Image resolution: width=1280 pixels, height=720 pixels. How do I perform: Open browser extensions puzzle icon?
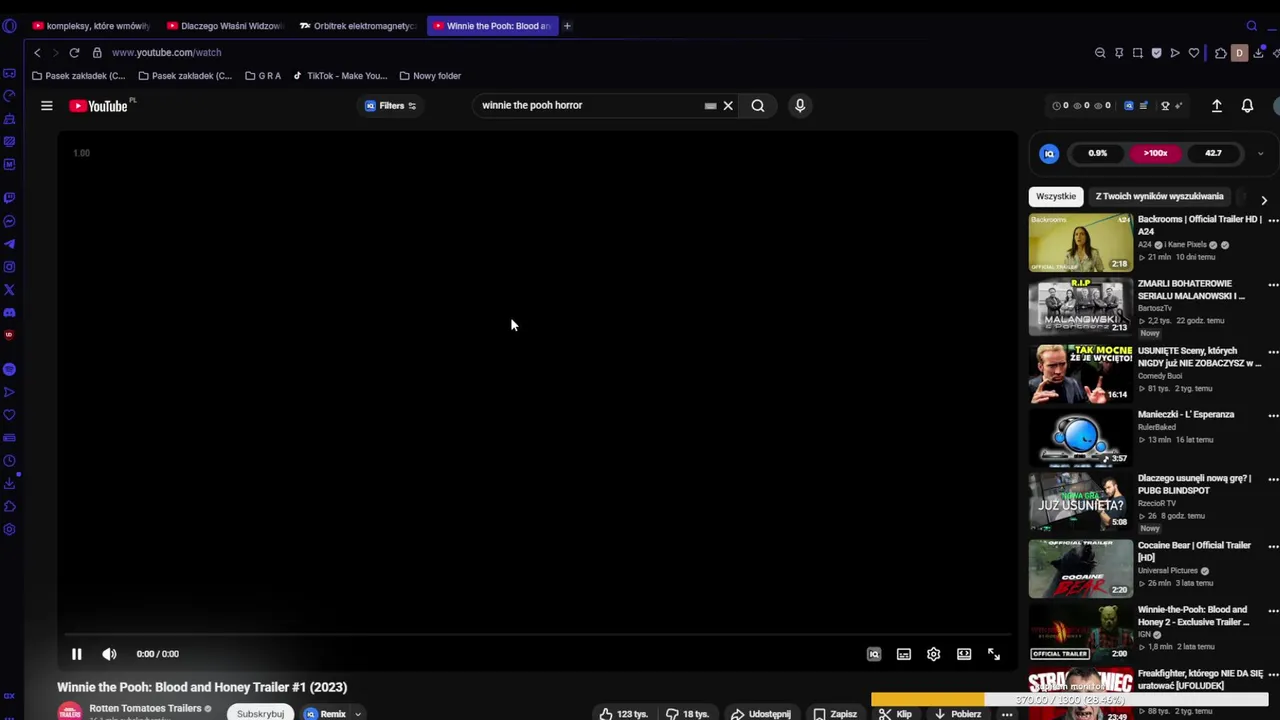[x=1220, y=53]
